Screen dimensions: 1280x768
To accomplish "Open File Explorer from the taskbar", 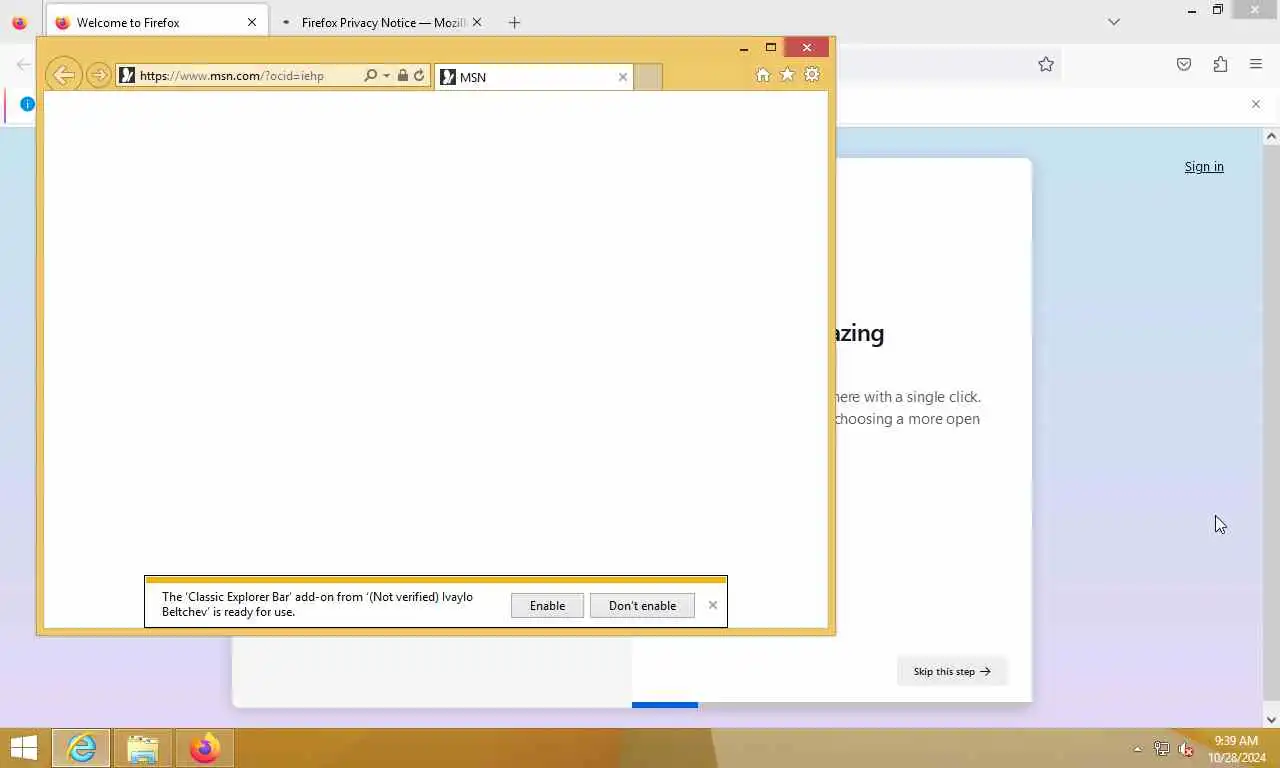I will pos(143,748).
